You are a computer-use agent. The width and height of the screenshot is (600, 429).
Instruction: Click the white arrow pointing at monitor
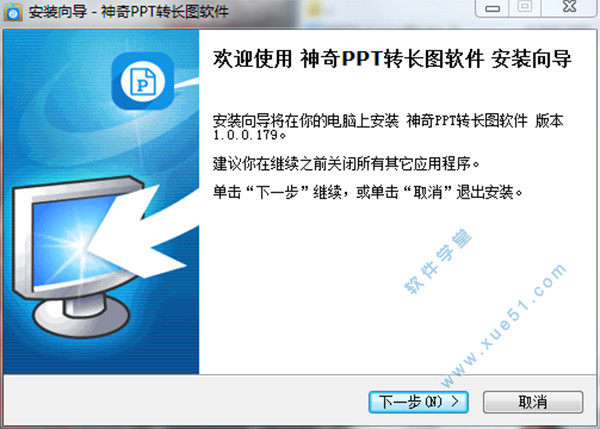pos(142,232)
